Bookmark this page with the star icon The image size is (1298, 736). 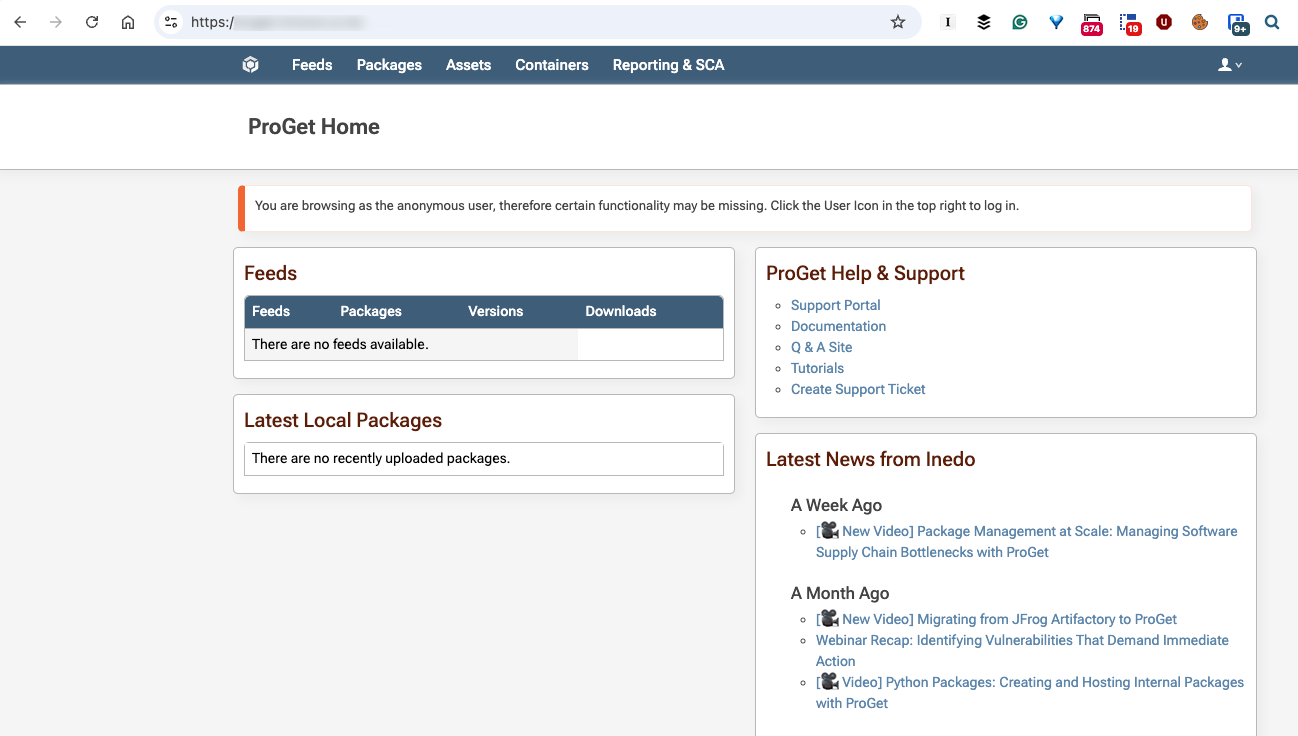(x=898, y=22)
